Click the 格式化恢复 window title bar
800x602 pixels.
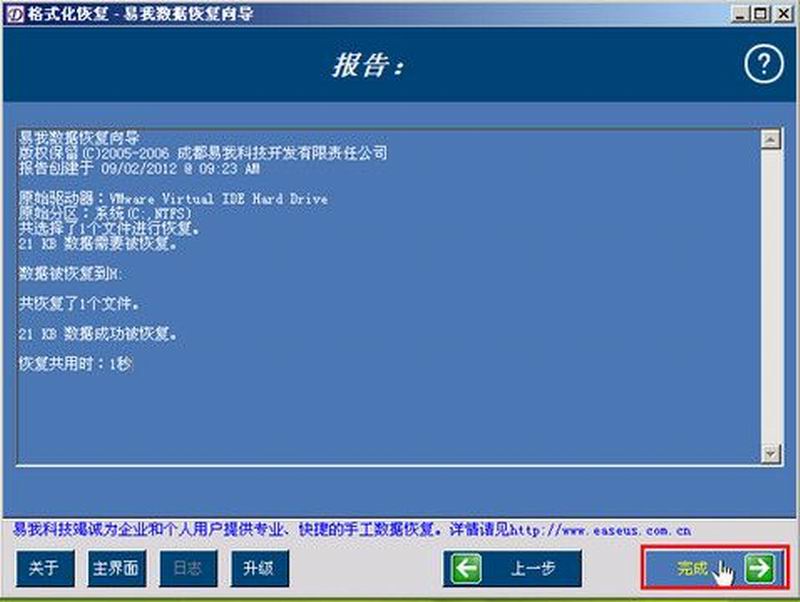(300, 13)
